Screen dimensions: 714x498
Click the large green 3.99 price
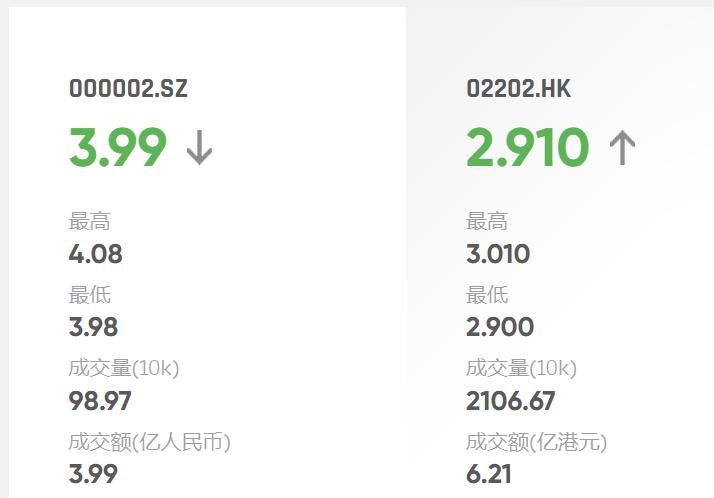[x=117, y=148]
